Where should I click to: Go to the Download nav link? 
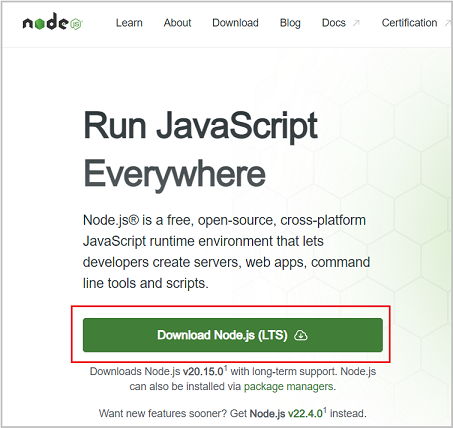(x=235, y=23)
